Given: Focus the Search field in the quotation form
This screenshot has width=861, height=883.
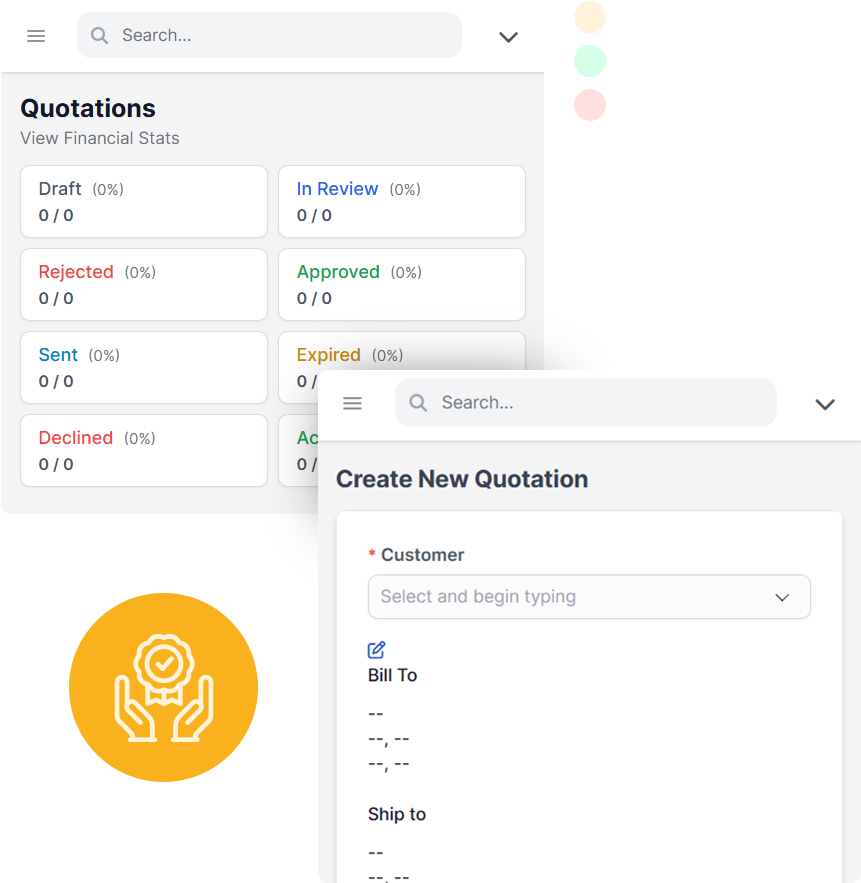Looking at the screenshot, I should click(x=586, y=402).
